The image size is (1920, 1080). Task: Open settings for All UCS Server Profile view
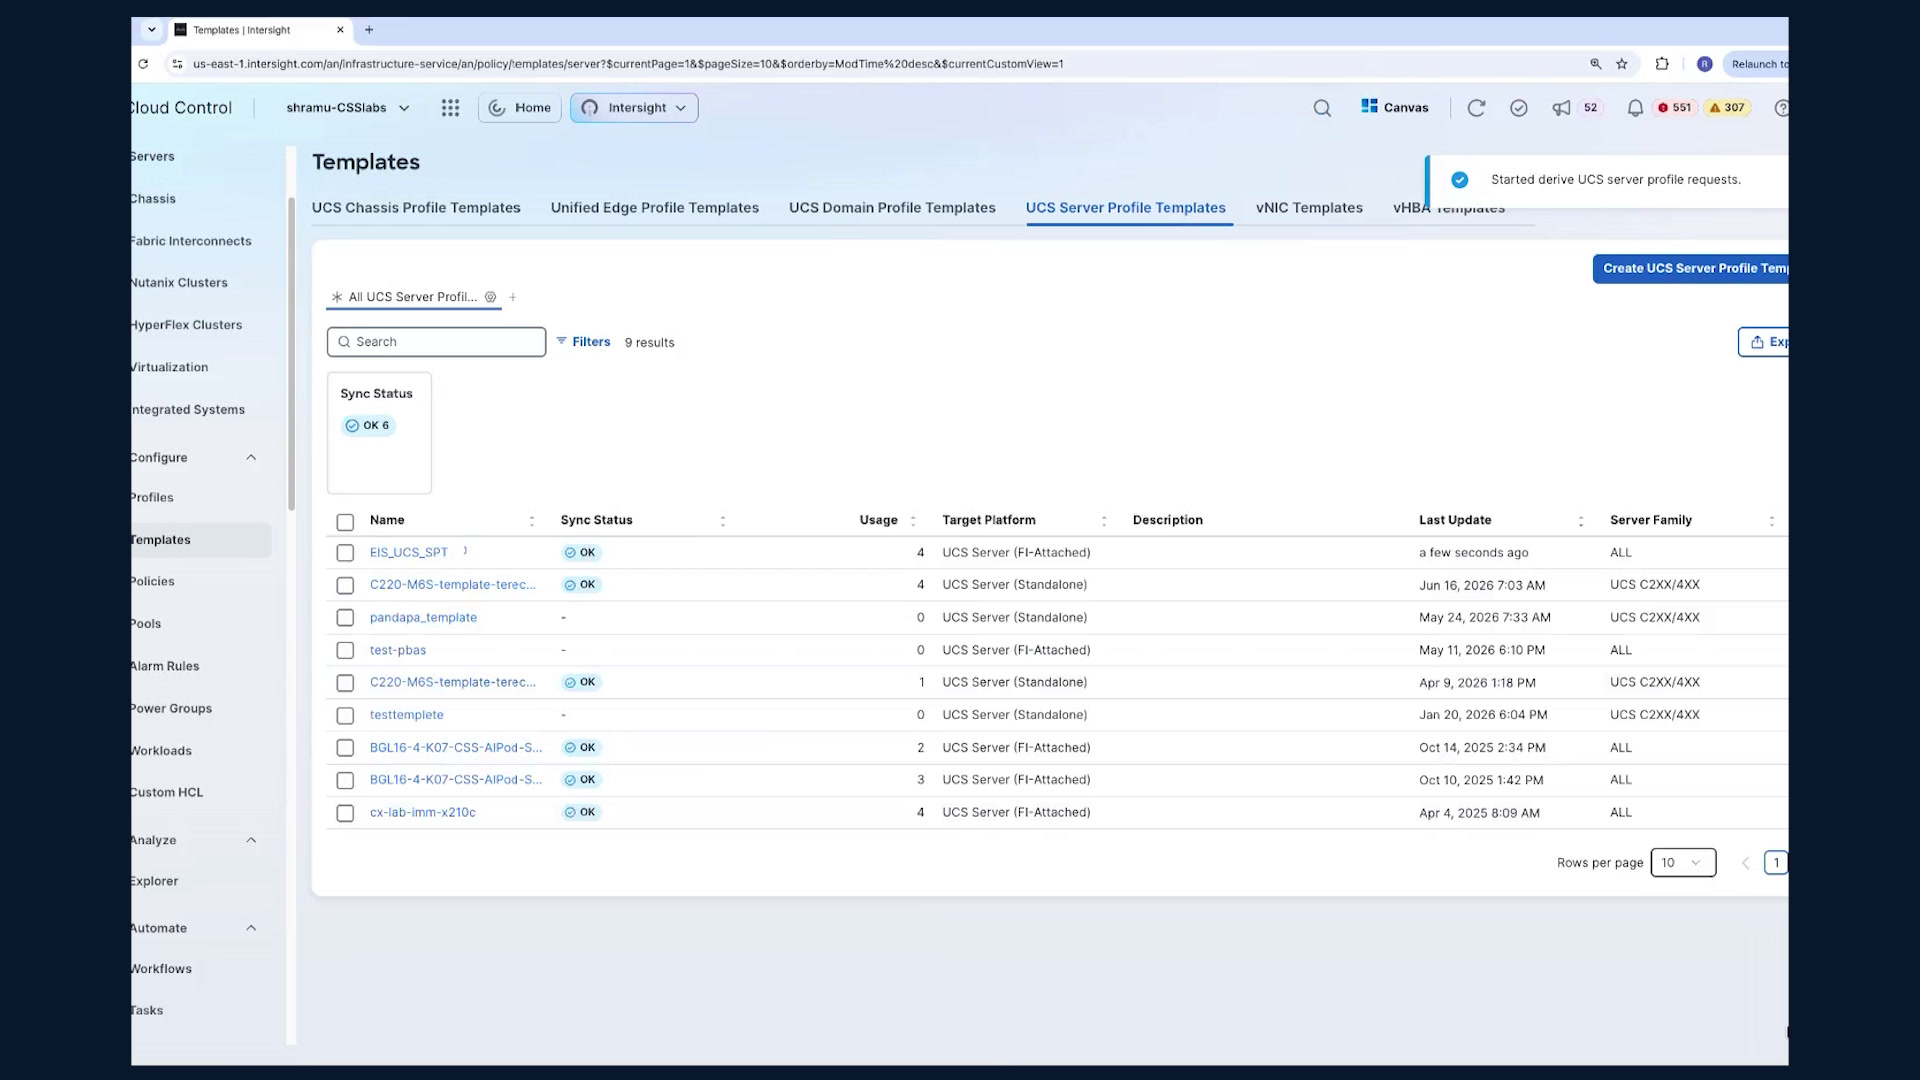tap(490, 297)
